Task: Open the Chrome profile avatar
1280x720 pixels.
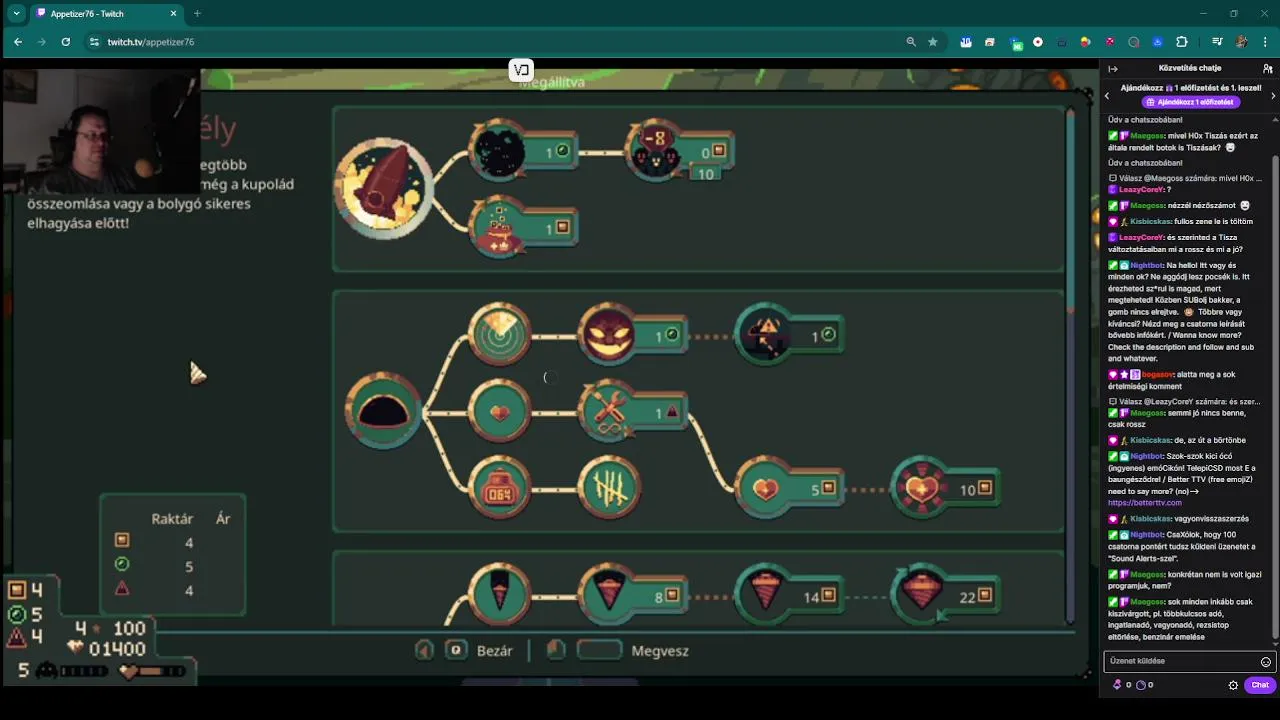Action: pyautogui.click(x=1241, y=42)
